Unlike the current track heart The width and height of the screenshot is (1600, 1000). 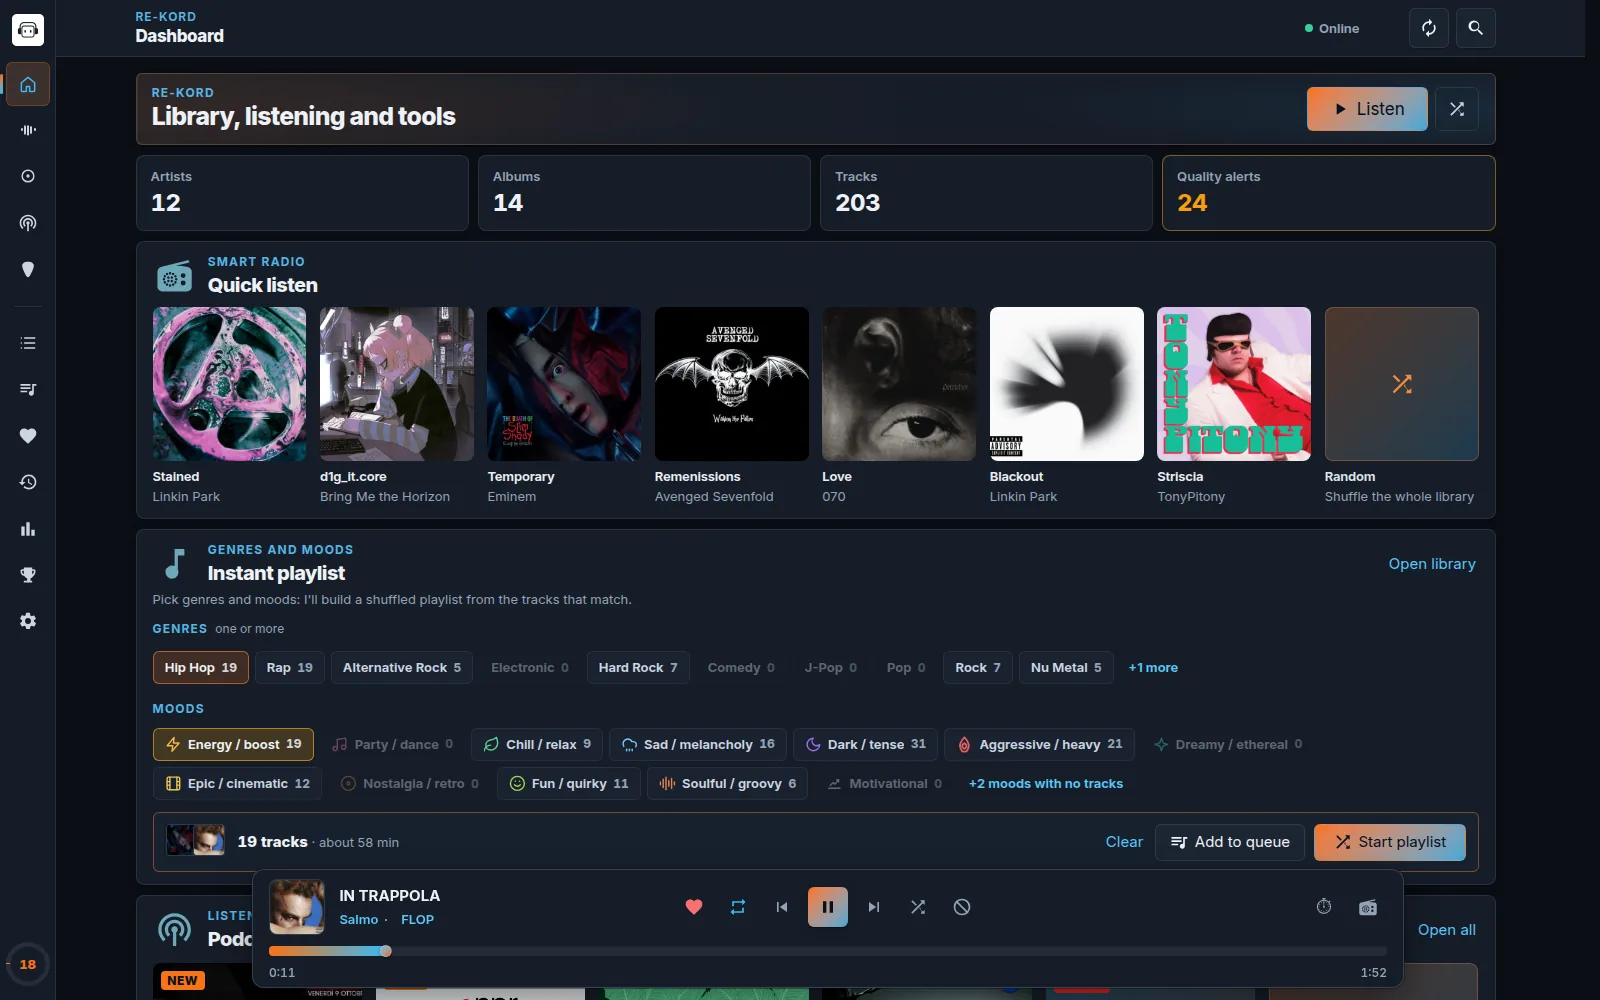(x=694, y=907)
